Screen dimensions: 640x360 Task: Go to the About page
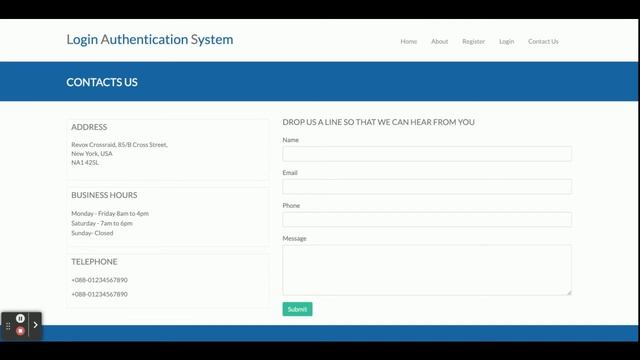tap(440, 41)
